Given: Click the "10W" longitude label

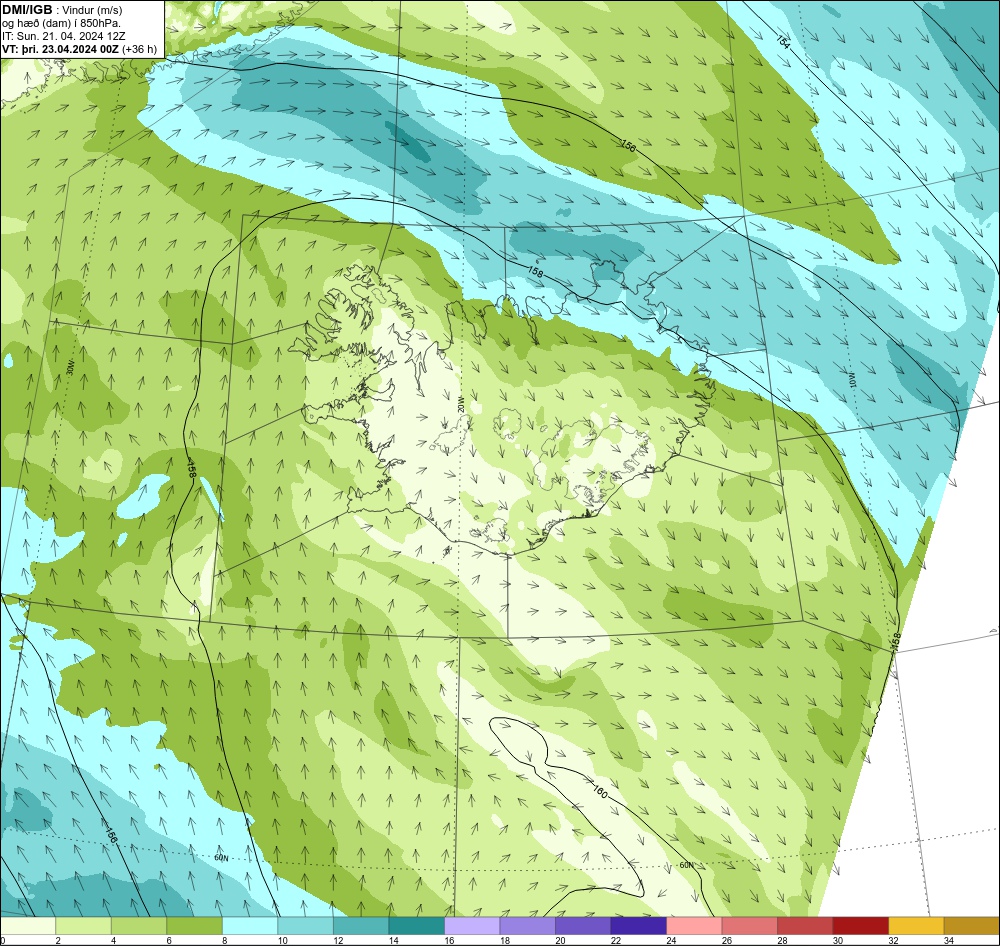Looking at the screenshot, I should coord(851,378).
